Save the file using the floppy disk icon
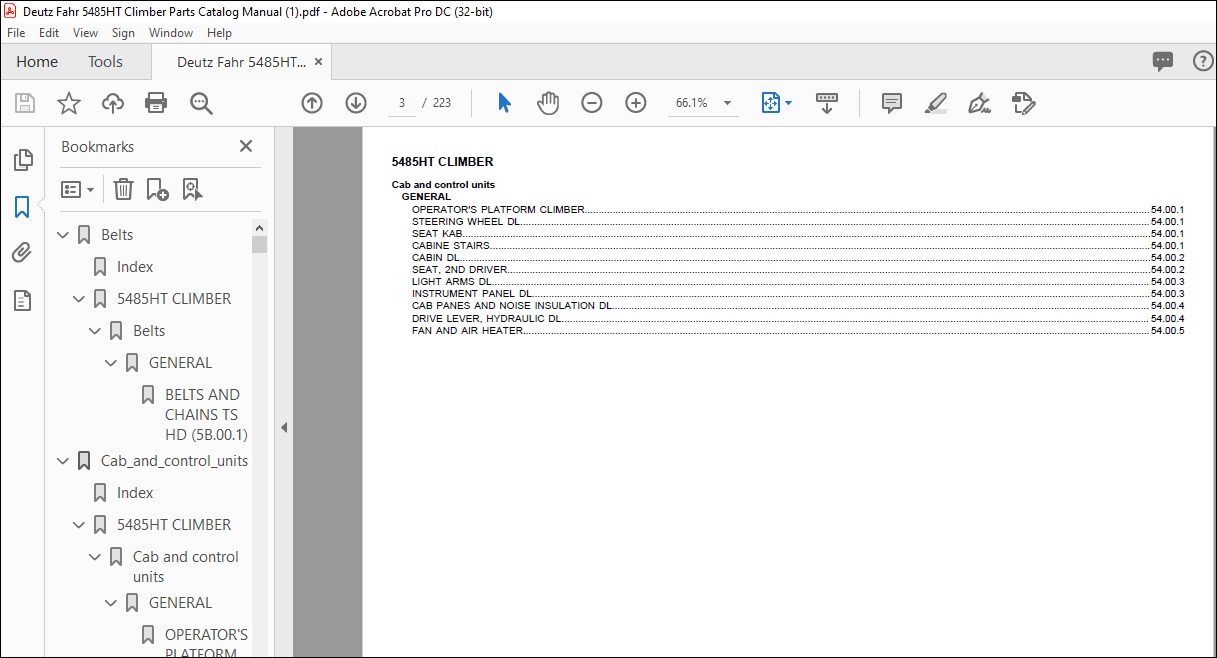 click(x=25, y=103)
